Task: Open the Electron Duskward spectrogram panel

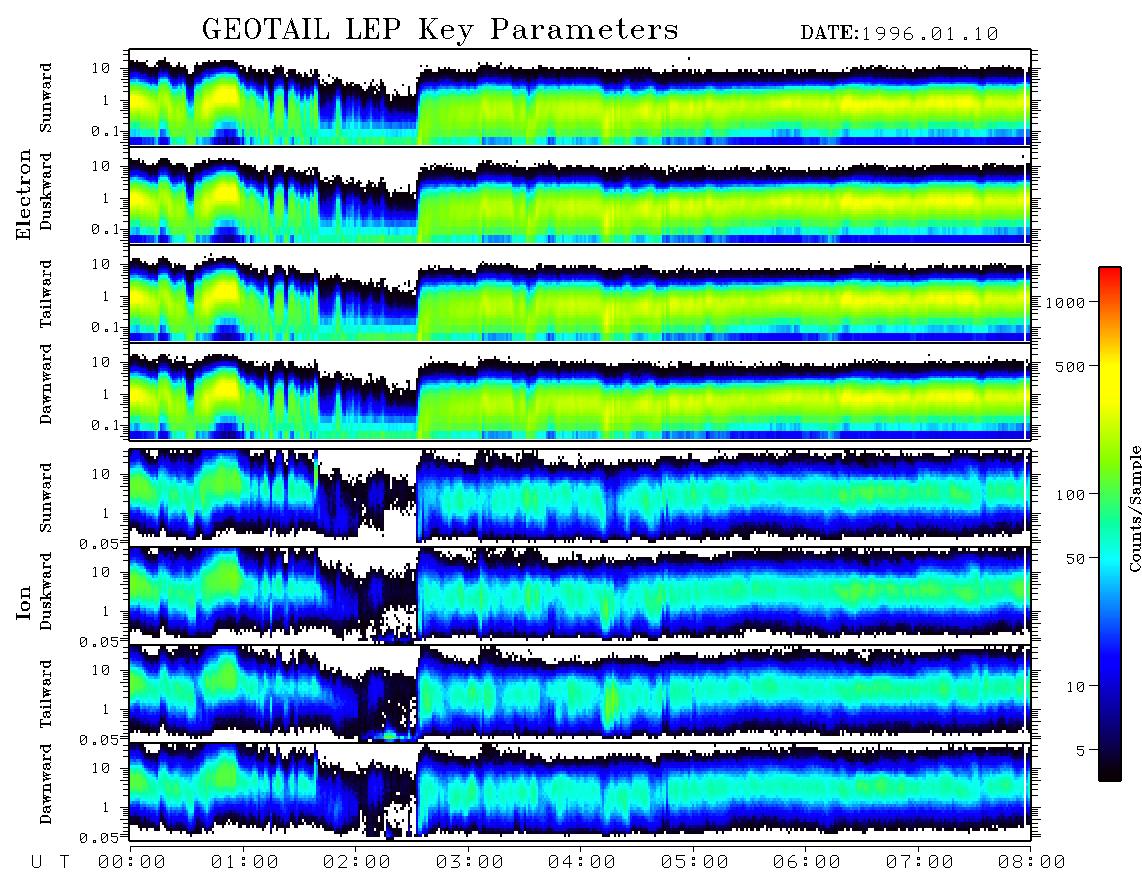Action: [x=580, y=195]
